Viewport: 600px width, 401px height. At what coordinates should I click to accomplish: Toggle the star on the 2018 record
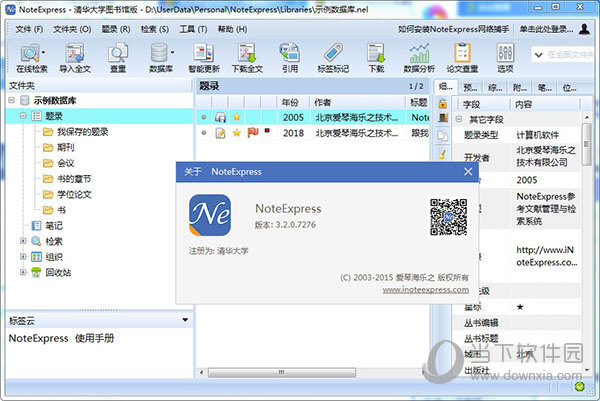pos(237,133)
